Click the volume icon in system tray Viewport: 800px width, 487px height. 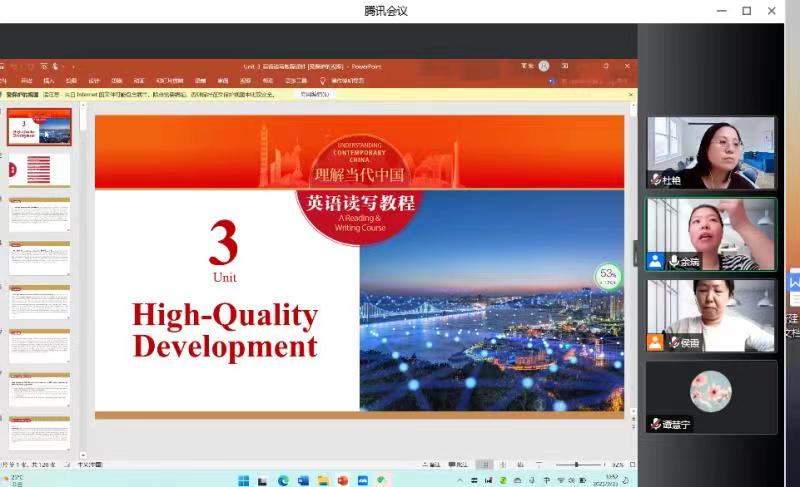pyautogui.click(x=571, y=480)
